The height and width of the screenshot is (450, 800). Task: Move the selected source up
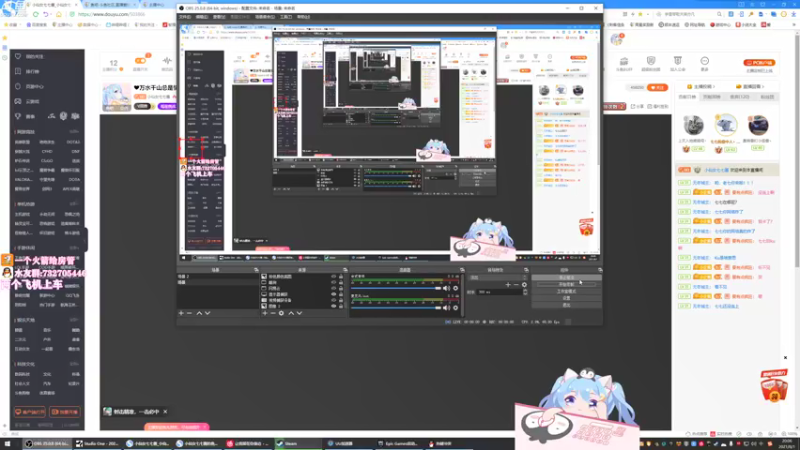pos(291,313)
